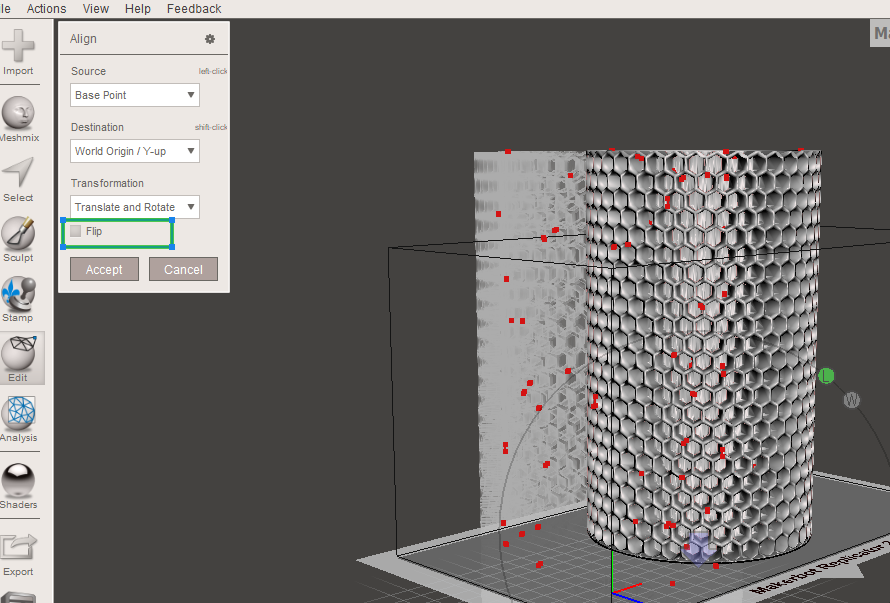Cancel the Align operation

click(x=183, y=268)
